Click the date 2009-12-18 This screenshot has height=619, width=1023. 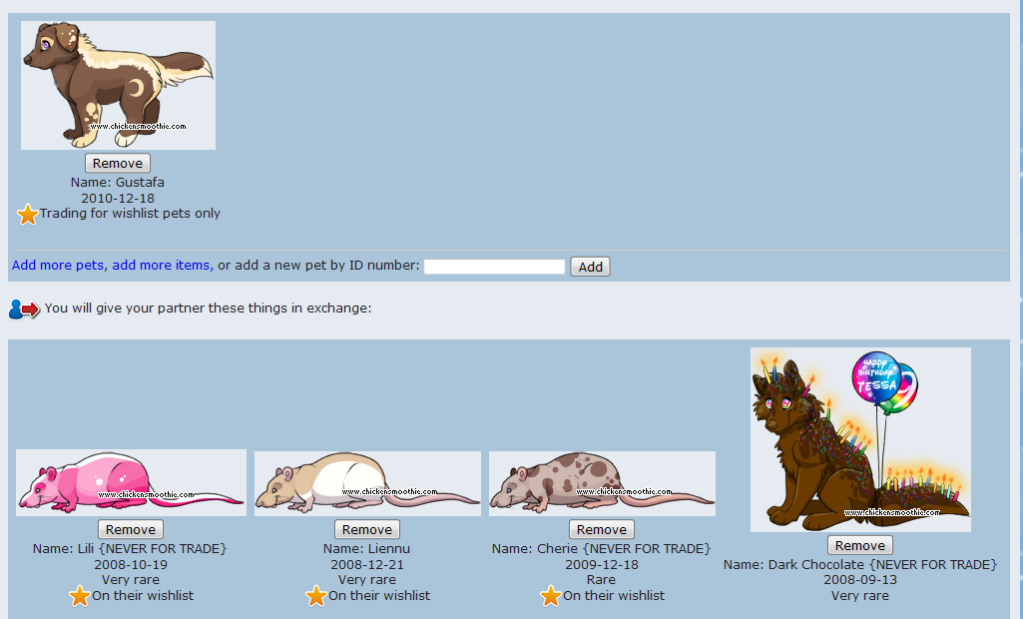pos(602,564)
